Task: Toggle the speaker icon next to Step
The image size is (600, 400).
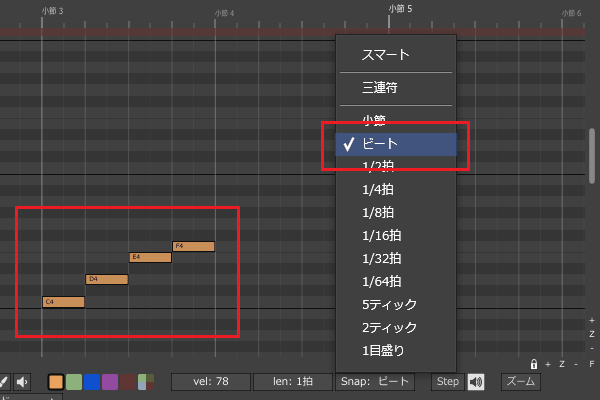Action: coord(477,381)
